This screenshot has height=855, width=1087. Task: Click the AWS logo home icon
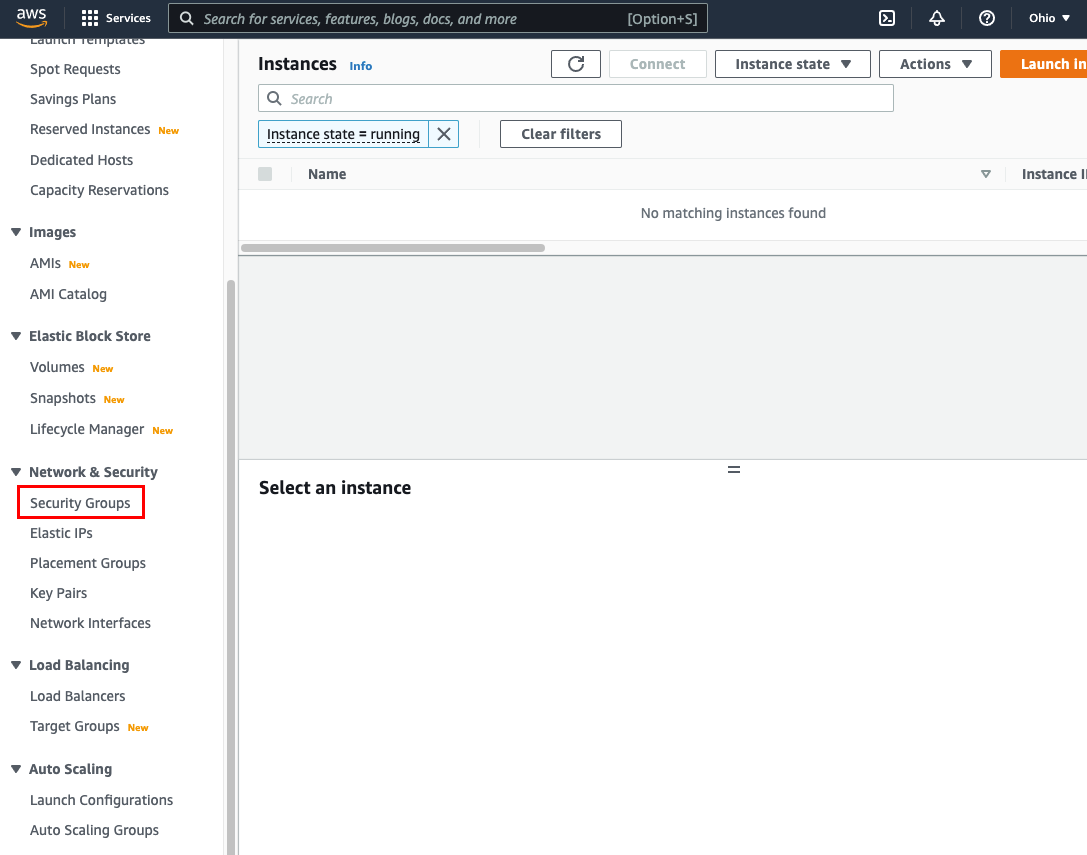[x=32, y=17]
